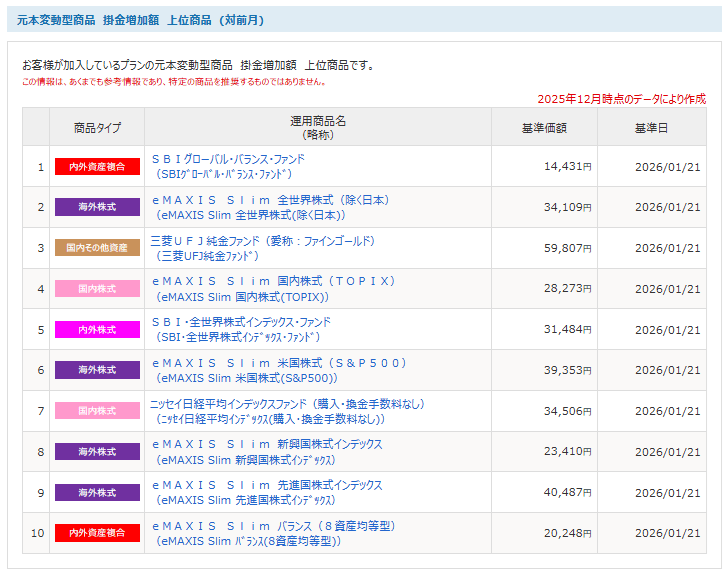Select eMAXIS Slim 国内株式(TOPIX) fund link
Viewport: 727px width, 573px height.
(274, 281)
